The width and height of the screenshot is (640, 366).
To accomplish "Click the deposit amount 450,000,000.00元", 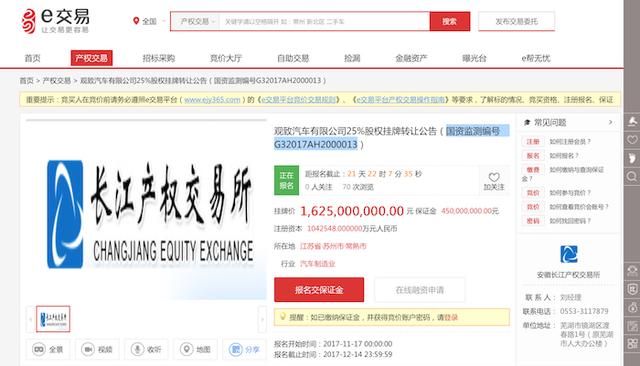I will (x=470, y=211).
